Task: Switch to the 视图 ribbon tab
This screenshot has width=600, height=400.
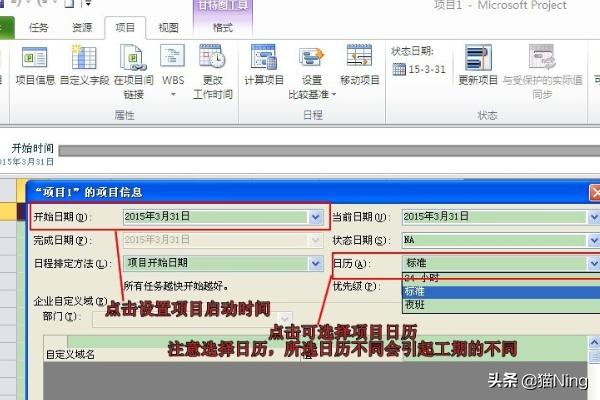Action: [x=169, y=29]
